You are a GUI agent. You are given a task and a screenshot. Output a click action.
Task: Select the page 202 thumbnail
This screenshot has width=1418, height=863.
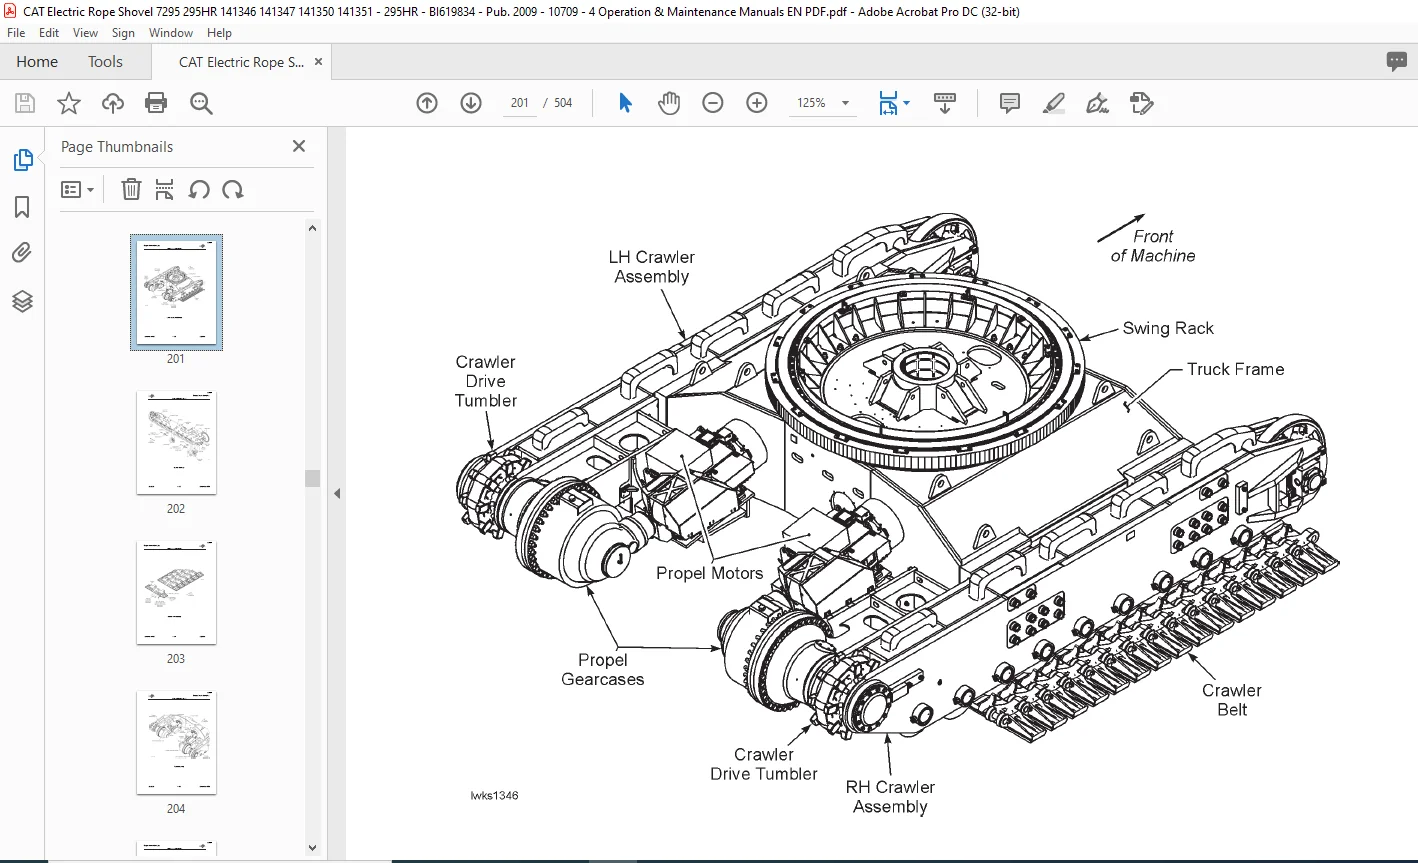(176, 442)
